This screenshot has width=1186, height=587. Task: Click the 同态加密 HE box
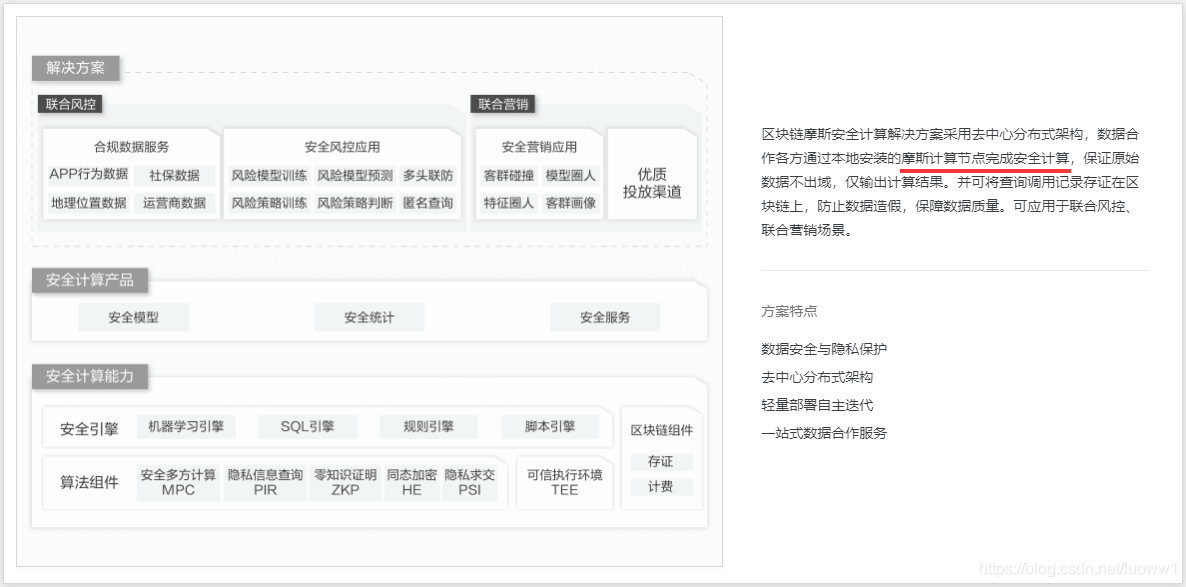pos(412,483)
